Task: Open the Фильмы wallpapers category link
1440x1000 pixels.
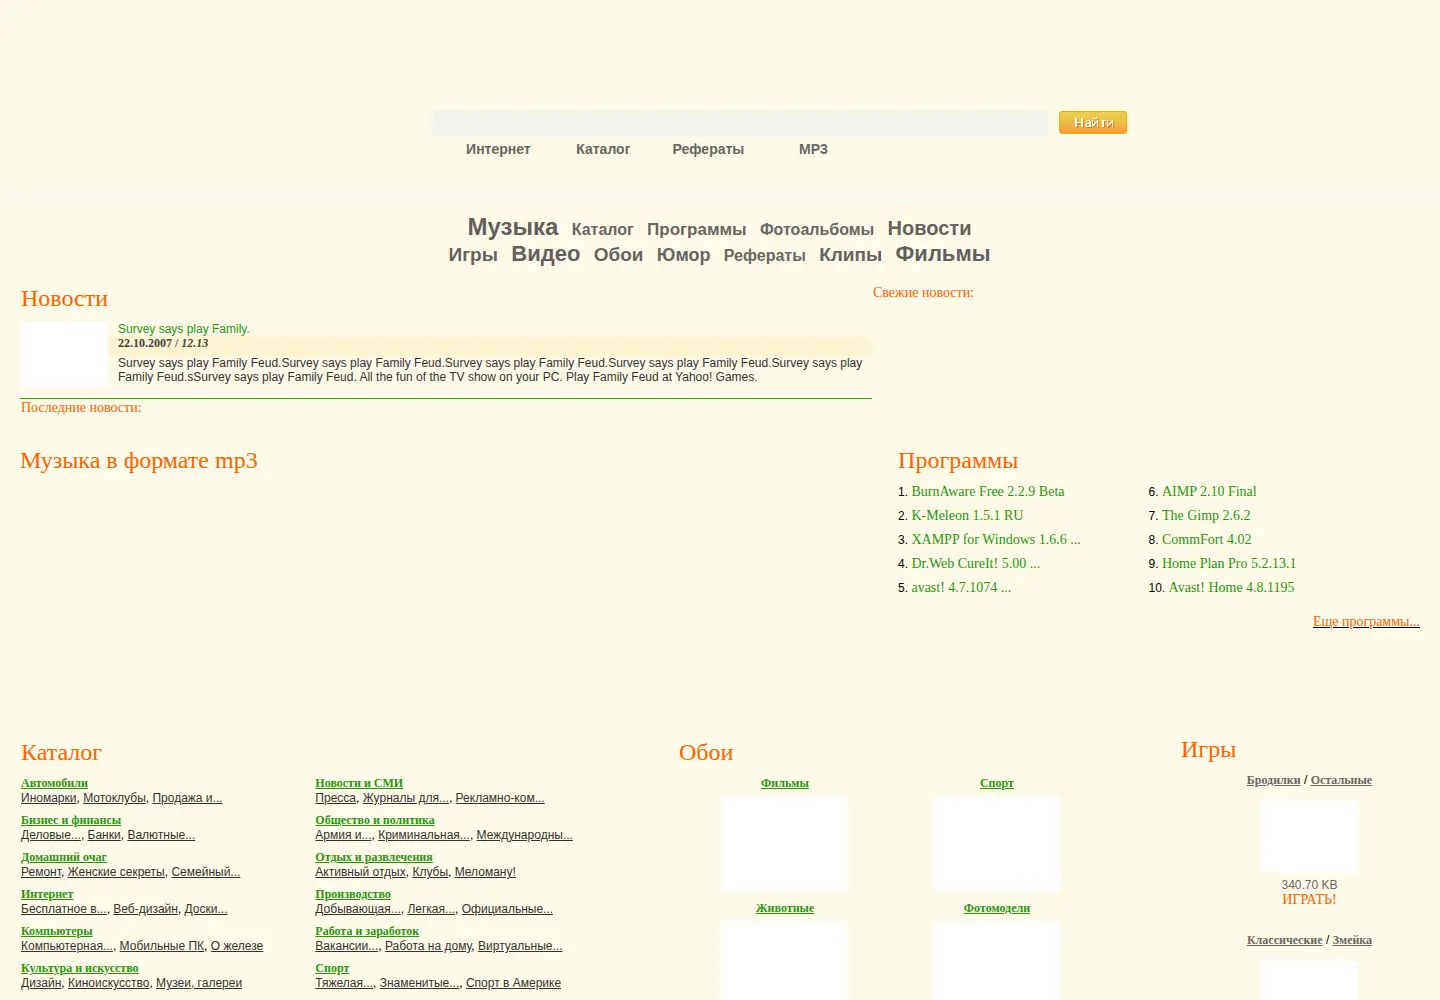Action: [x=785, y=783]
